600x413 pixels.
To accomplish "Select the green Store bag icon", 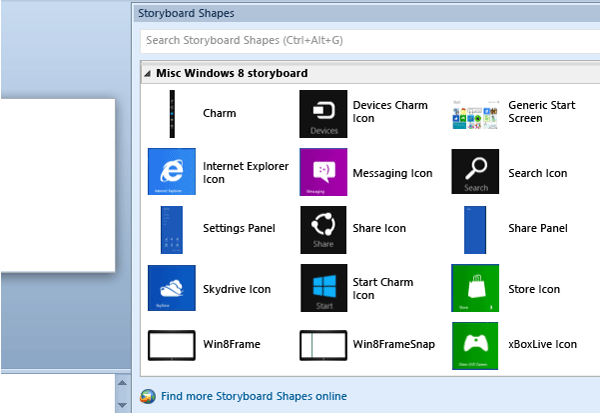I will tap(475, 288).
